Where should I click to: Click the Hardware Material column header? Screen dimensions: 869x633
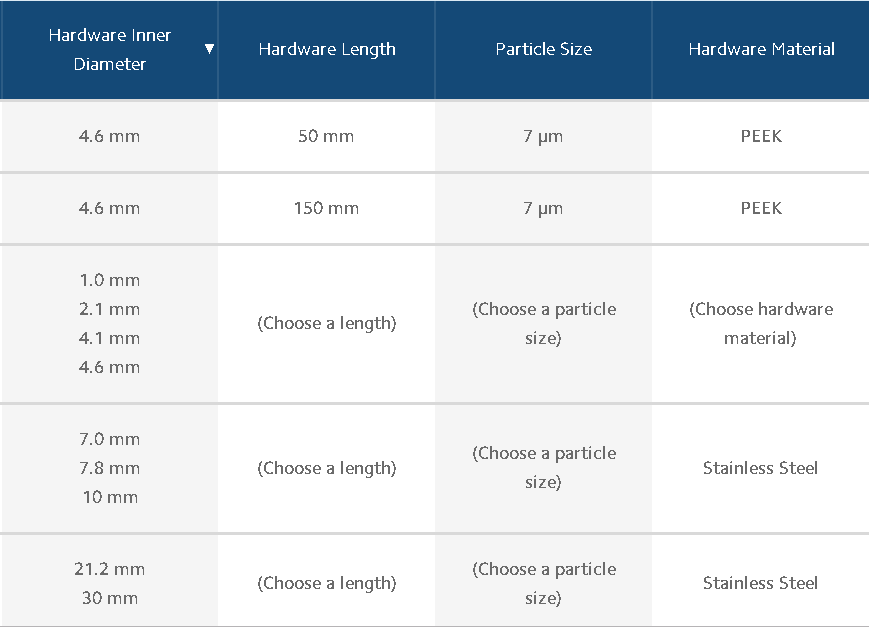[761, 49]
